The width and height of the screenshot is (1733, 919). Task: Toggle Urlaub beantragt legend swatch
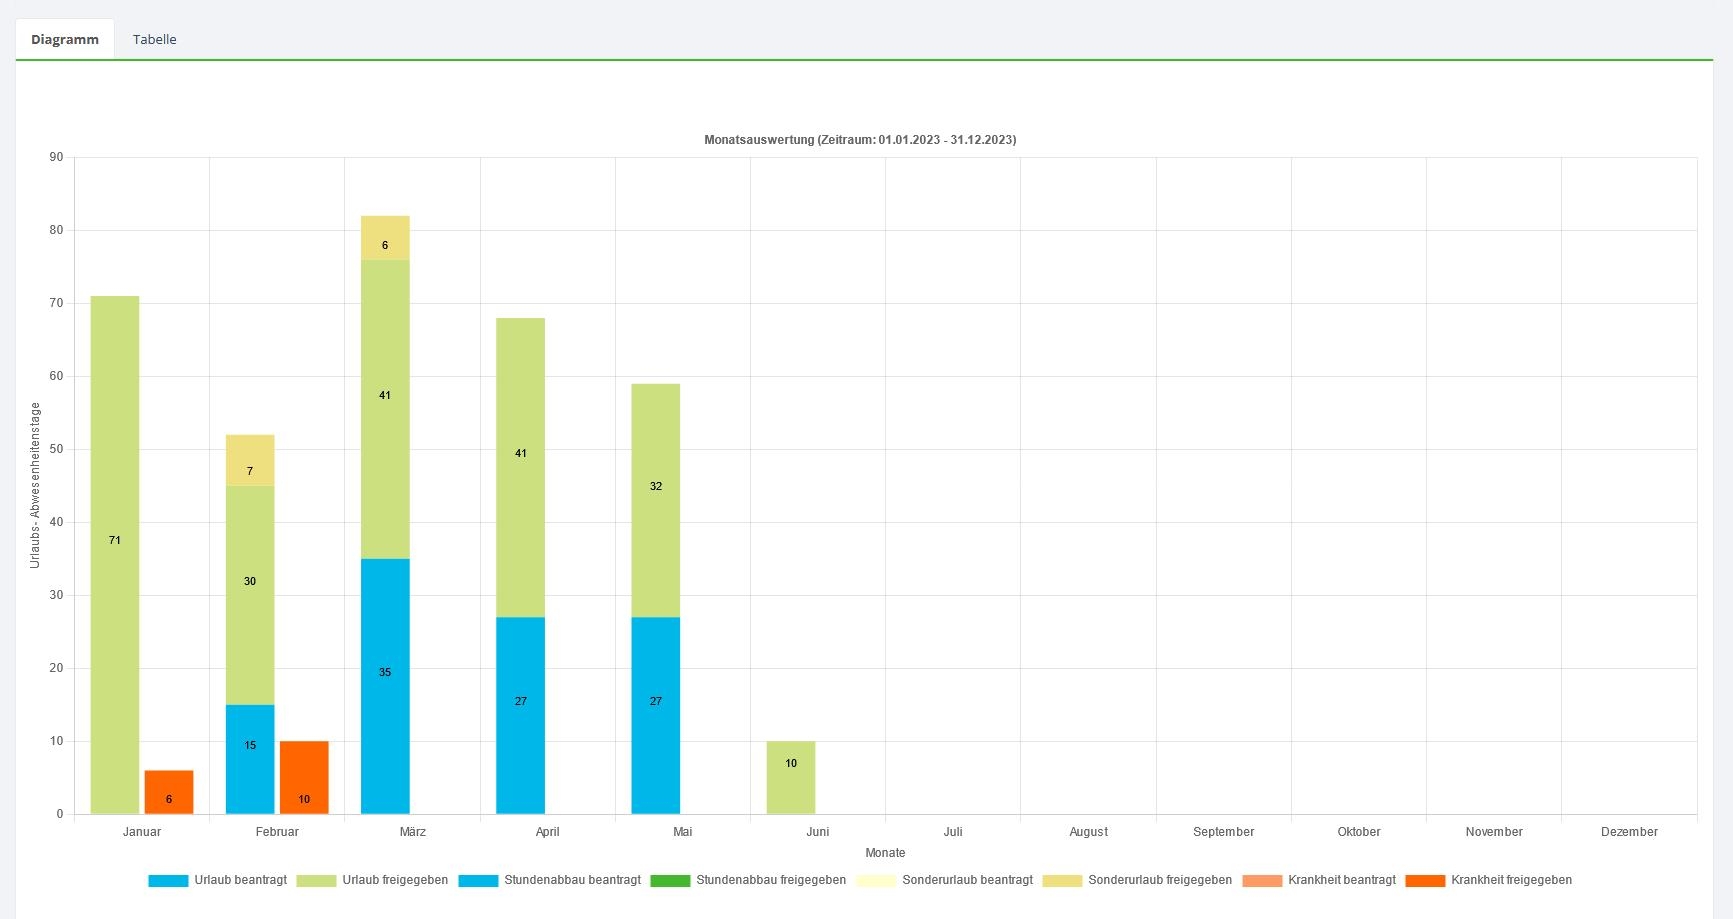click(168, 881)
